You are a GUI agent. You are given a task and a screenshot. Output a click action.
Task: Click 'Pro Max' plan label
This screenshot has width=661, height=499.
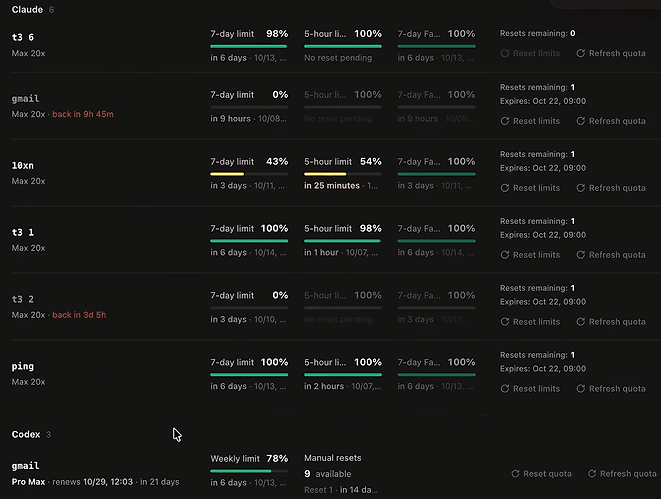click(28, 482)
